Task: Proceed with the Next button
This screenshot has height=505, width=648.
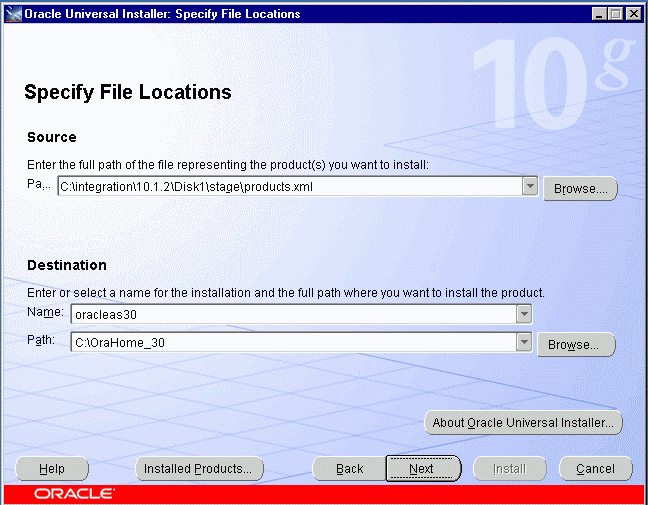Action: 423,469
